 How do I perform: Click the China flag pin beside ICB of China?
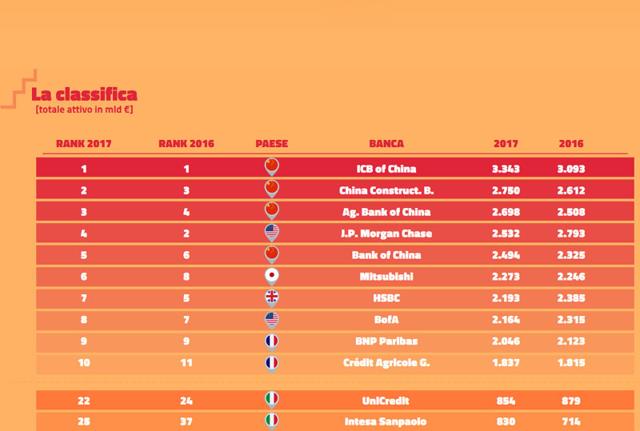point(271,166)
